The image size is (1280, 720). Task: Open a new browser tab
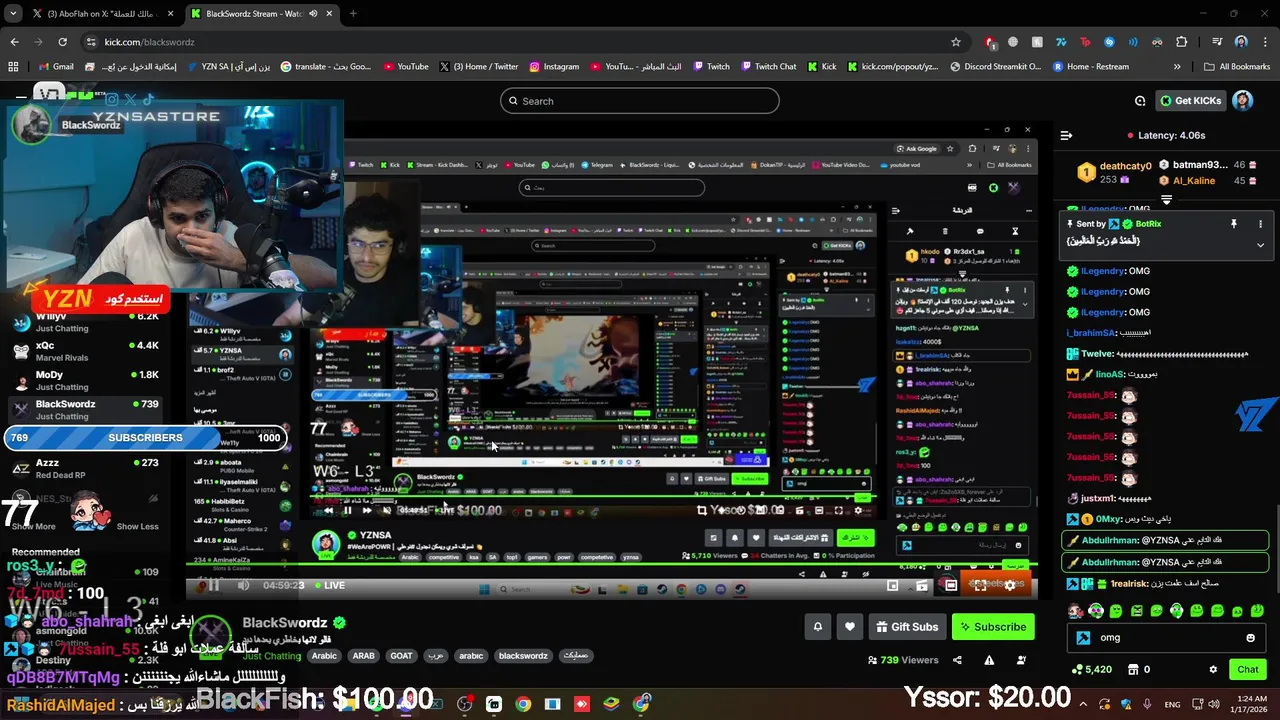353,14
